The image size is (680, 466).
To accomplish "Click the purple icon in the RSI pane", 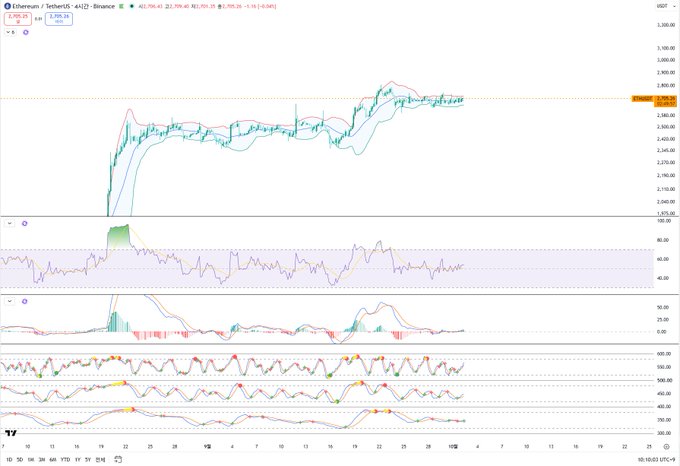I will tap(25, 223).
